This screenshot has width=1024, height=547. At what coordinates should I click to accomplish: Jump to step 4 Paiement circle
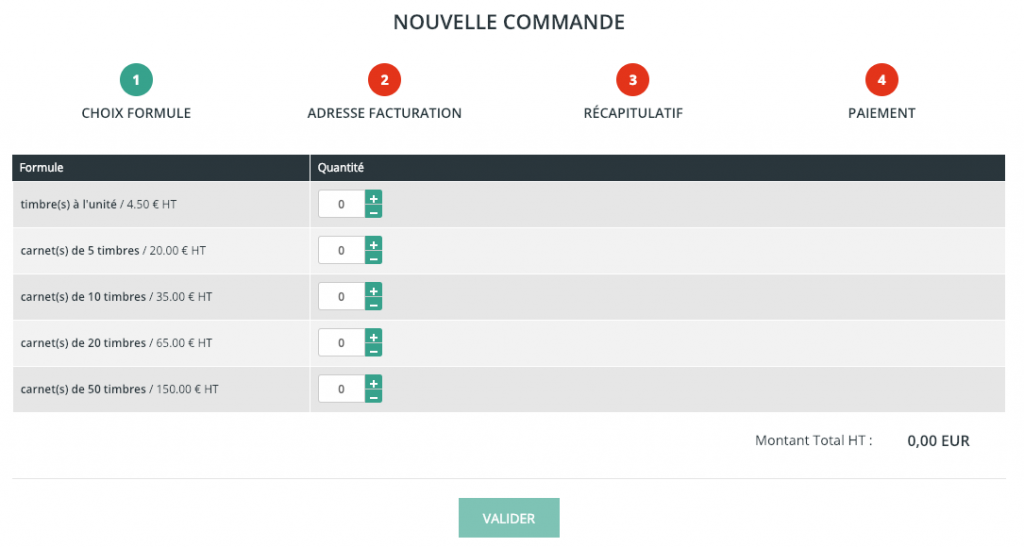point(881,79)
